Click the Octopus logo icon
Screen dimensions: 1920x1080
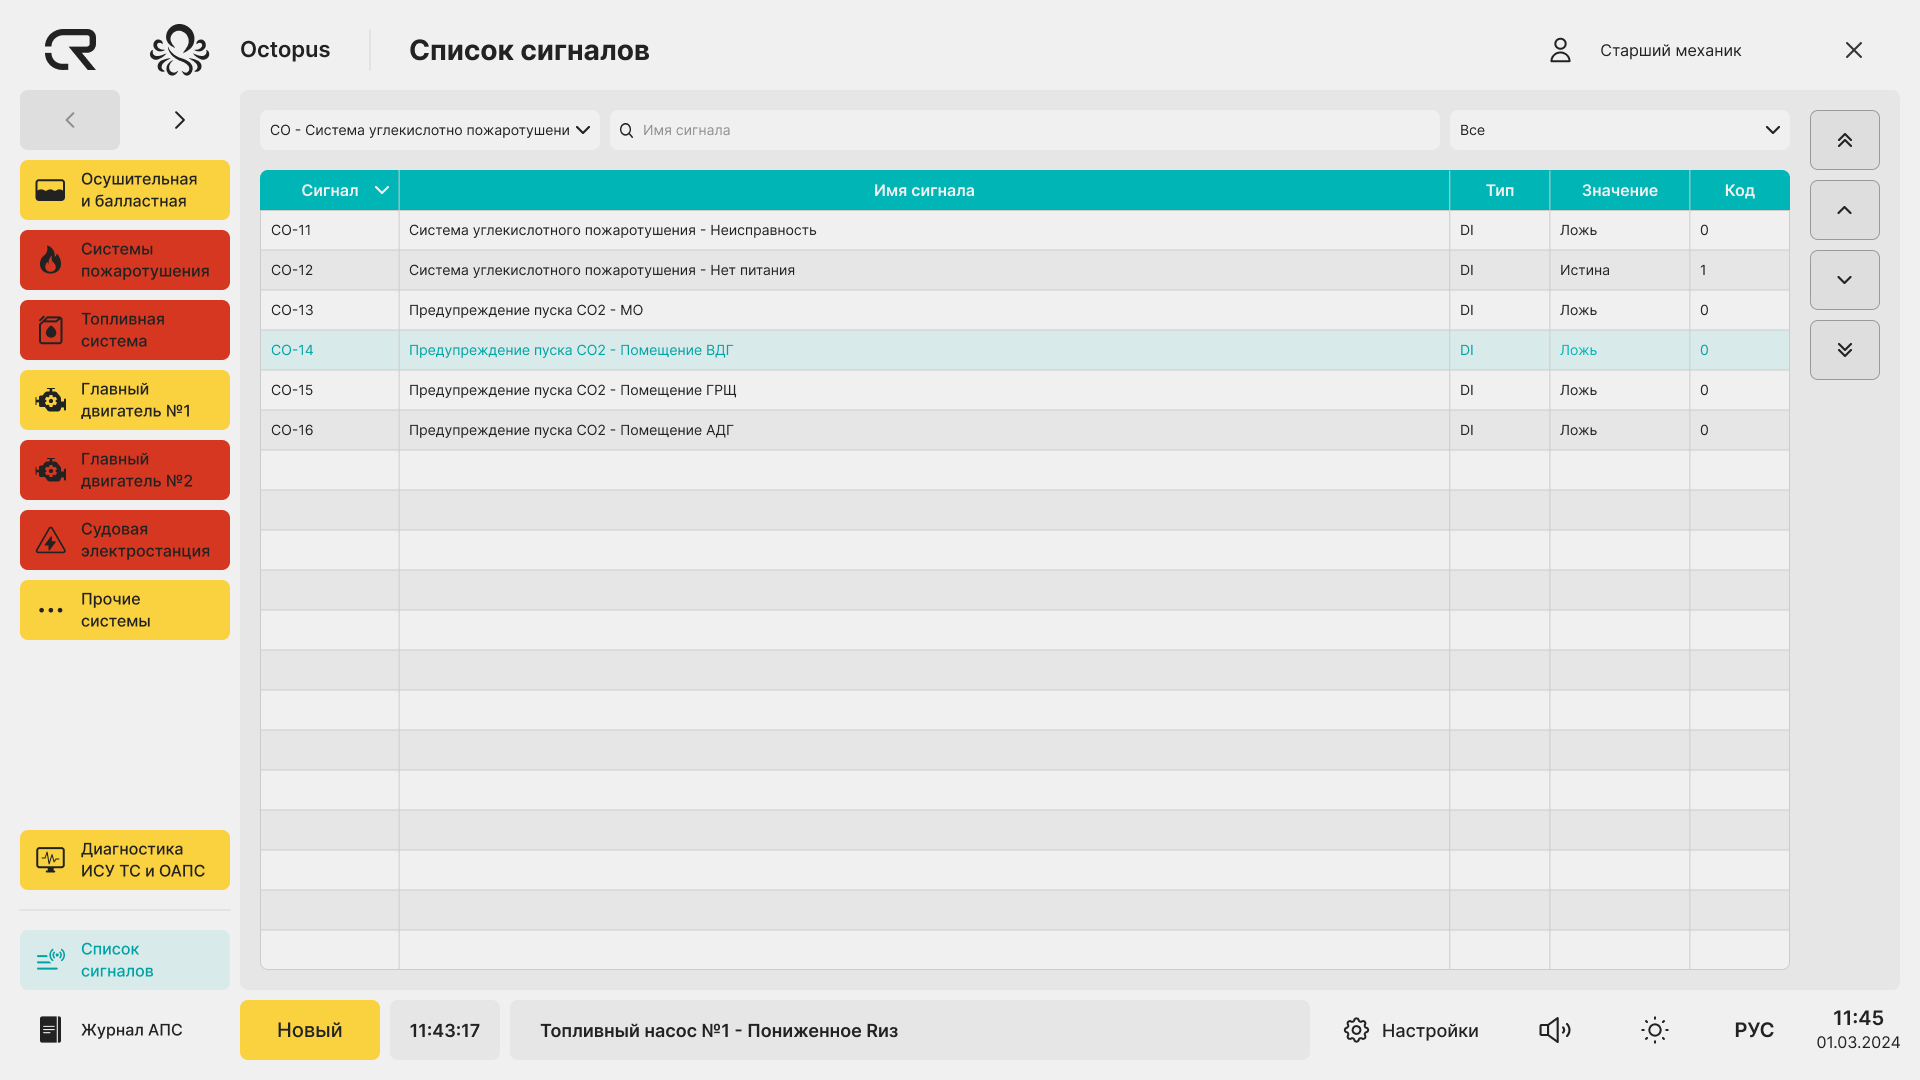click(179, 50)
